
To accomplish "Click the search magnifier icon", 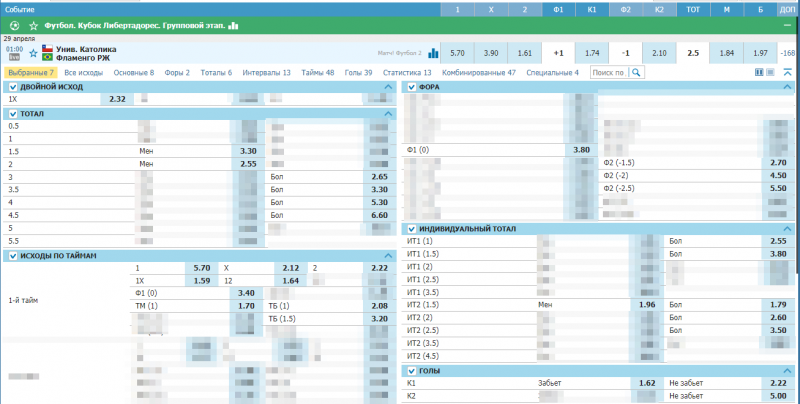I will point(635,73).
